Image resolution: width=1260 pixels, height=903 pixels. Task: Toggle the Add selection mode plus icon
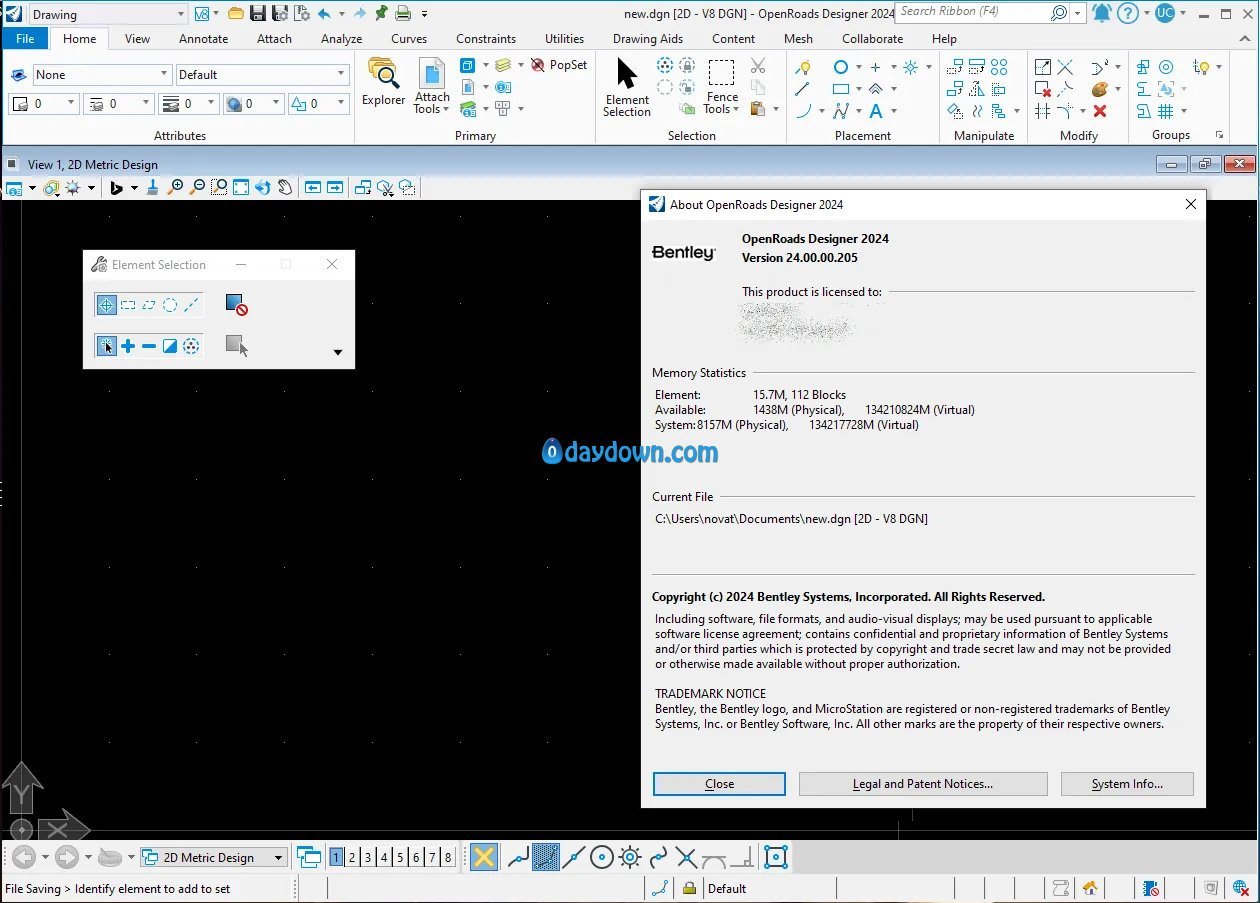(128, 346)
